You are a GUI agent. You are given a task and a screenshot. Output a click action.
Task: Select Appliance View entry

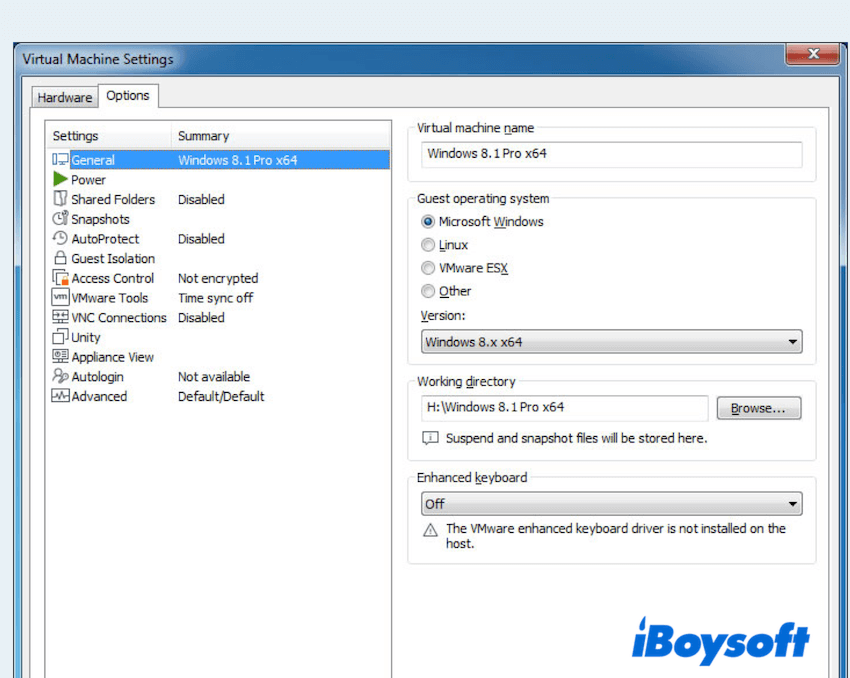coord(112,357)
